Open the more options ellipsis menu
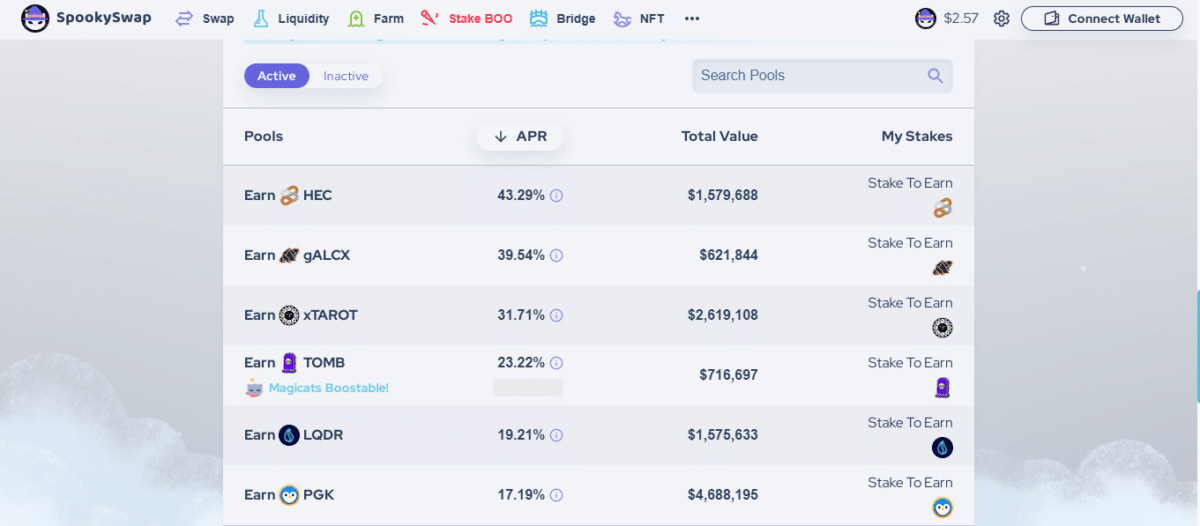 tap(692, 19)
